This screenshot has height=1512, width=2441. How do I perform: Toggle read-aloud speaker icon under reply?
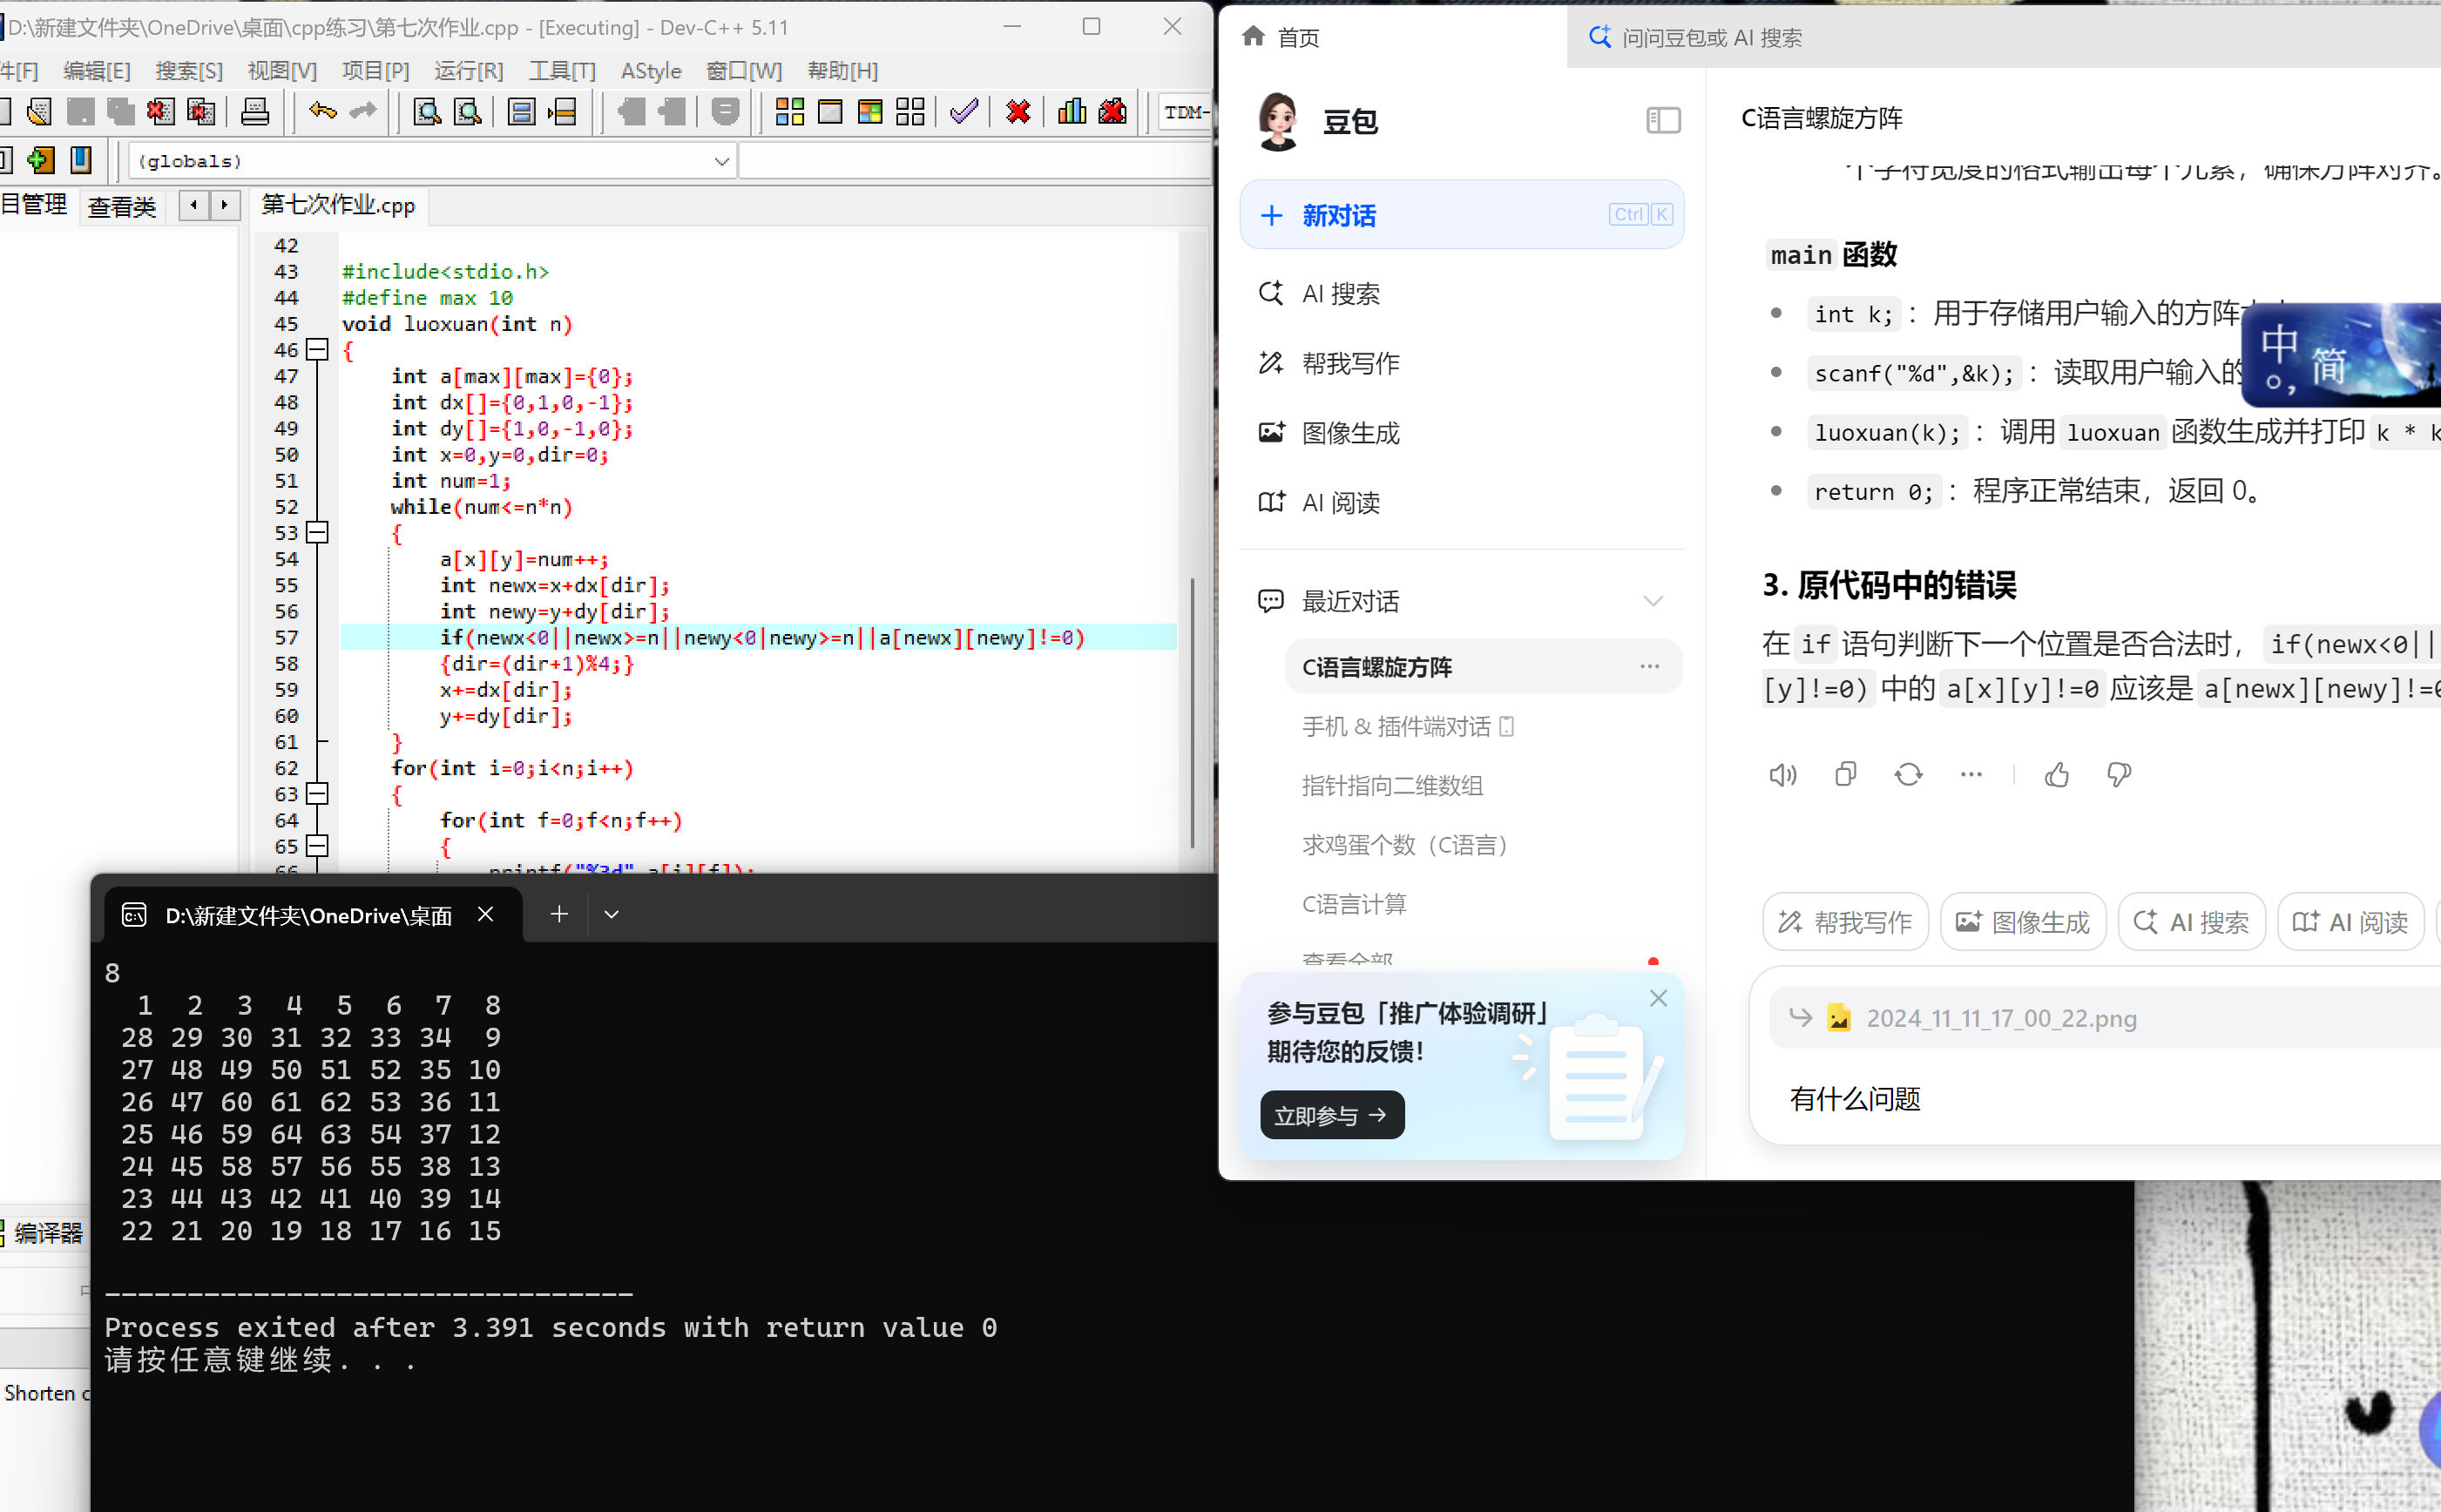pos(1782,774)
